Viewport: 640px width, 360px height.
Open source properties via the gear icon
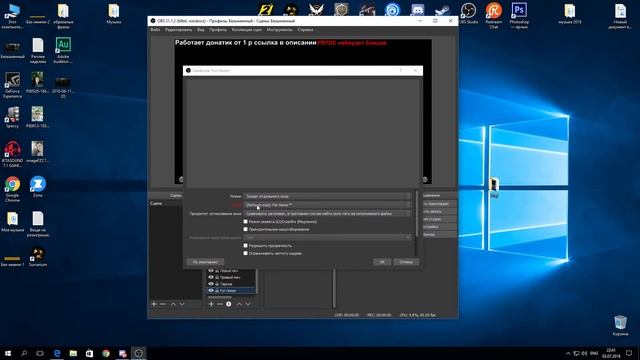229,304
